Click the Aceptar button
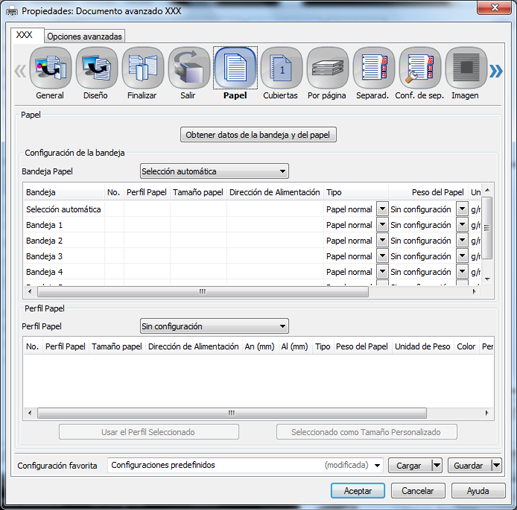 coord(358,491)
